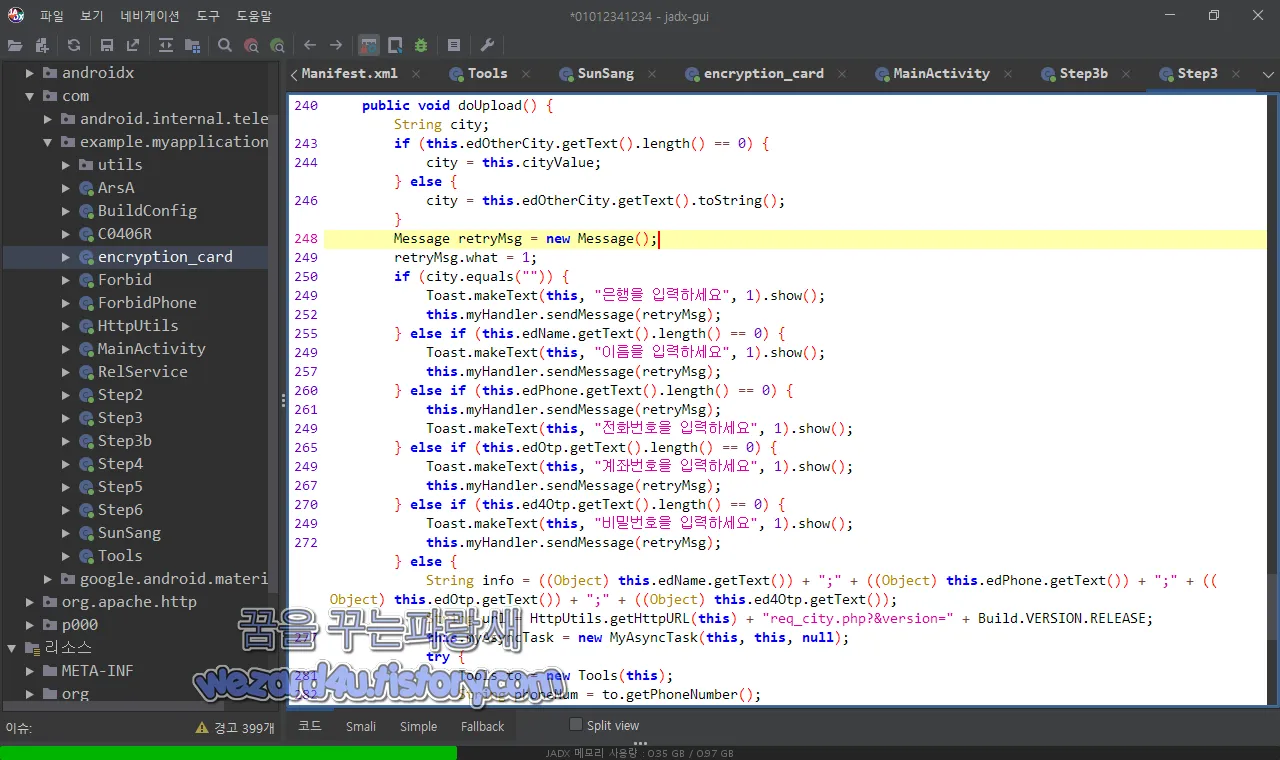This screenshot has height=760, width=1280.
Task: Open the 보기 menu
Action: [92, 16]
